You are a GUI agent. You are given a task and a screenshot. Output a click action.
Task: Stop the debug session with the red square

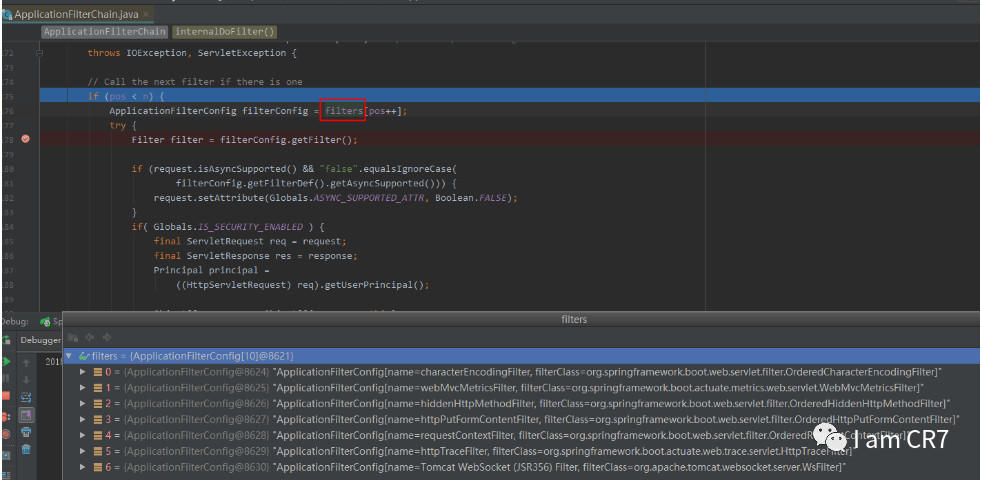(x=7, y=396)
